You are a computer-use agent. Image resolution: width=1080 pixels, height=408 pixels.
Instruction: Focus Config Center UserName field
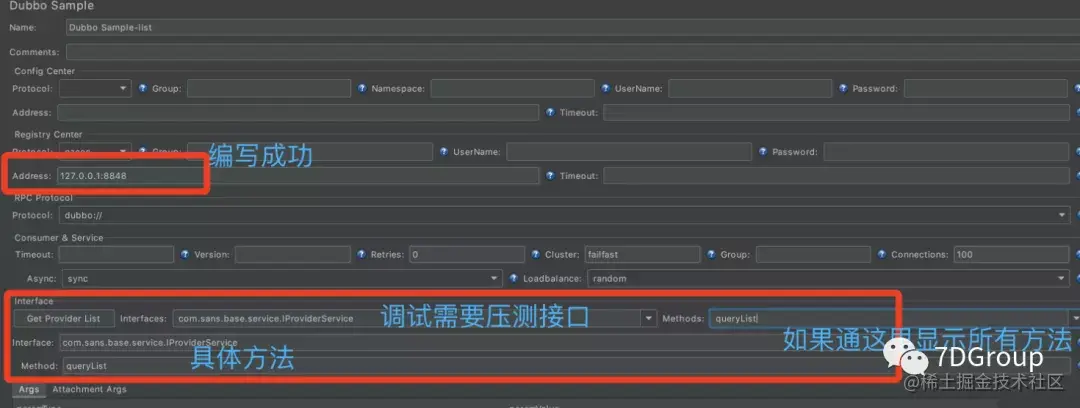750,88
